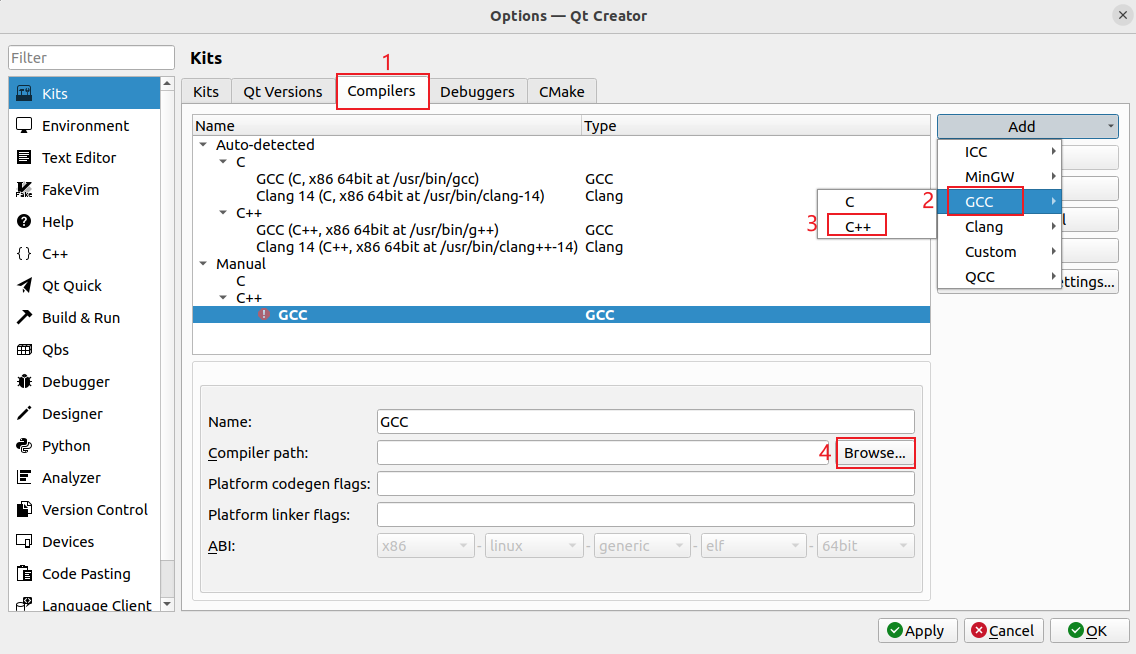
Task: Click the Platform linker flags field
Action: [x=646, y=515]
